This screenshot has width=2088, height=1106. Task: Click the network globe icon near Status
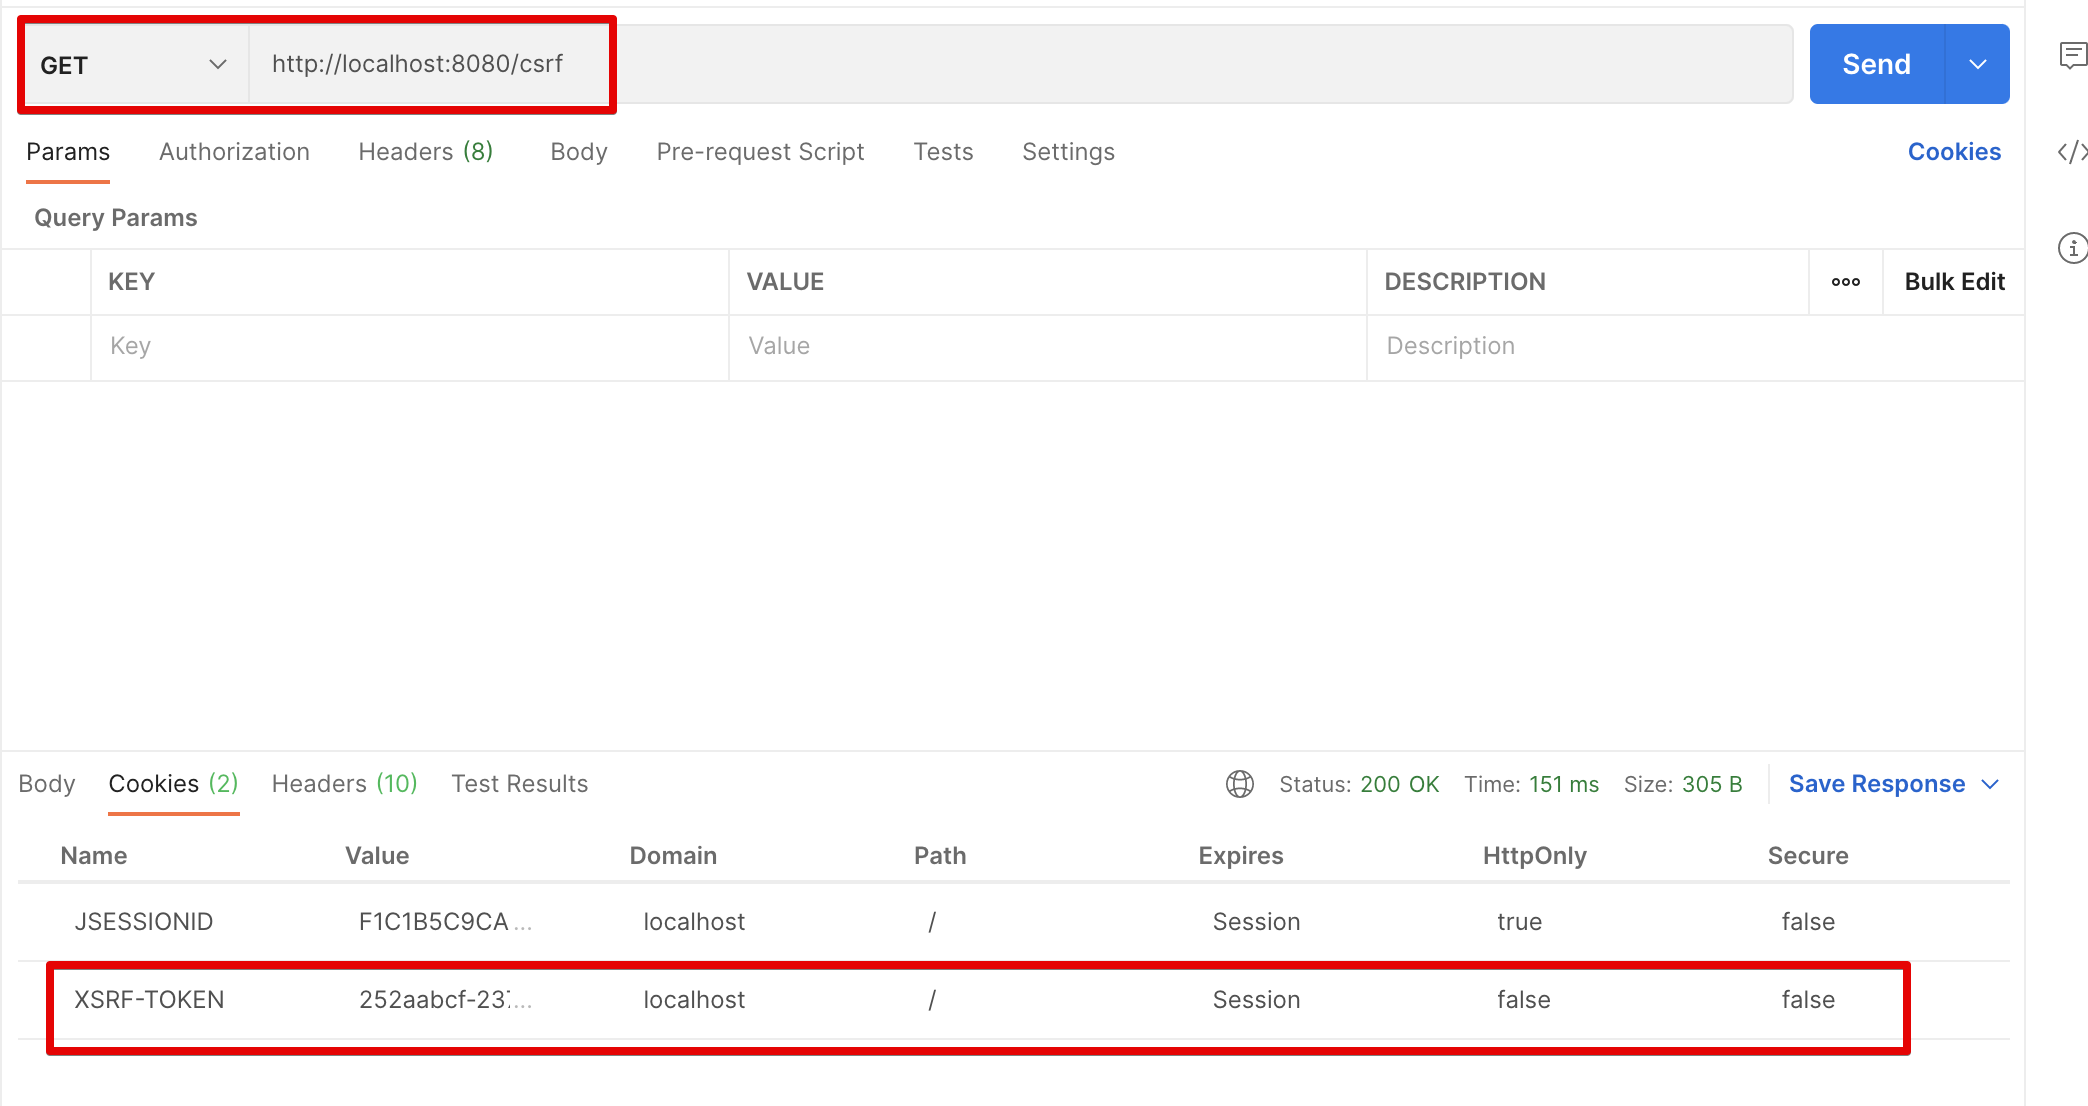tap(1239, 784)
